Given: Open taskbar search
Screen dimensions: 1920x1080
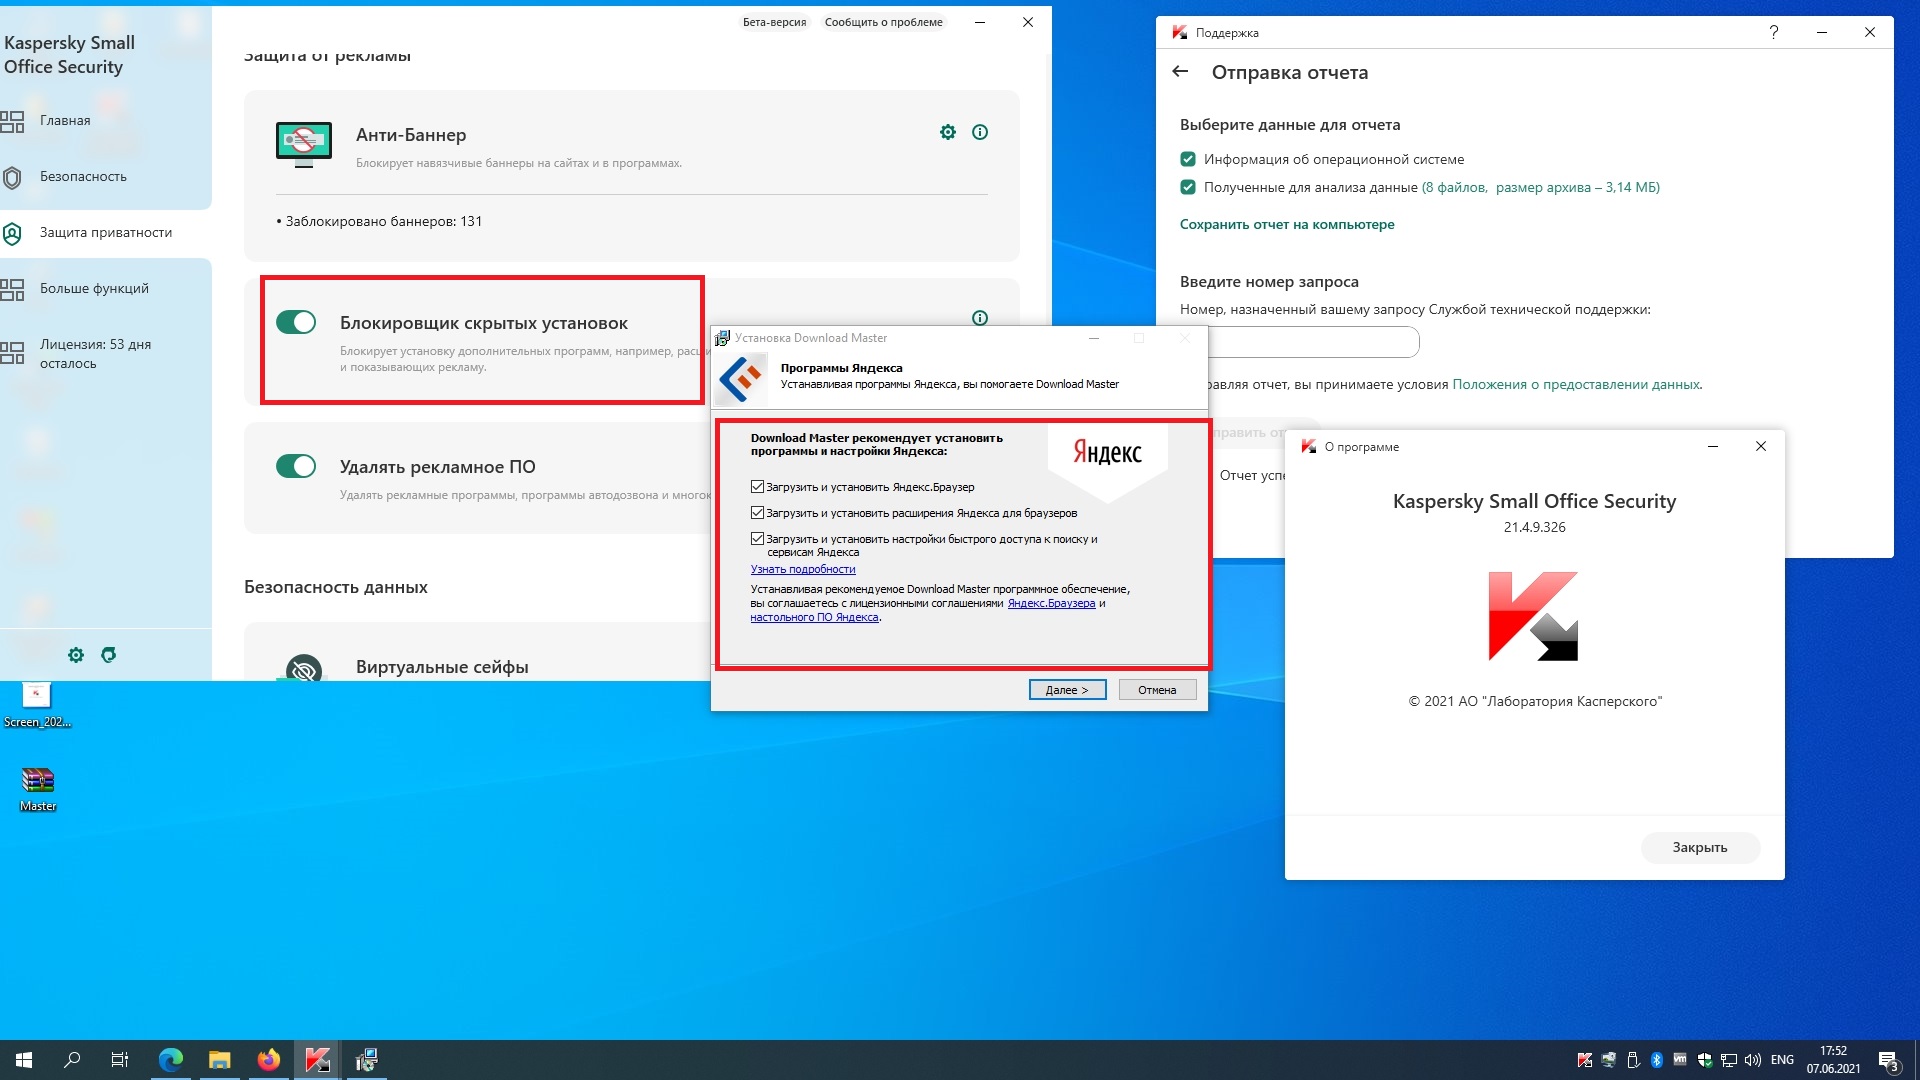Looking at the screenshot, I should 72,1060.
